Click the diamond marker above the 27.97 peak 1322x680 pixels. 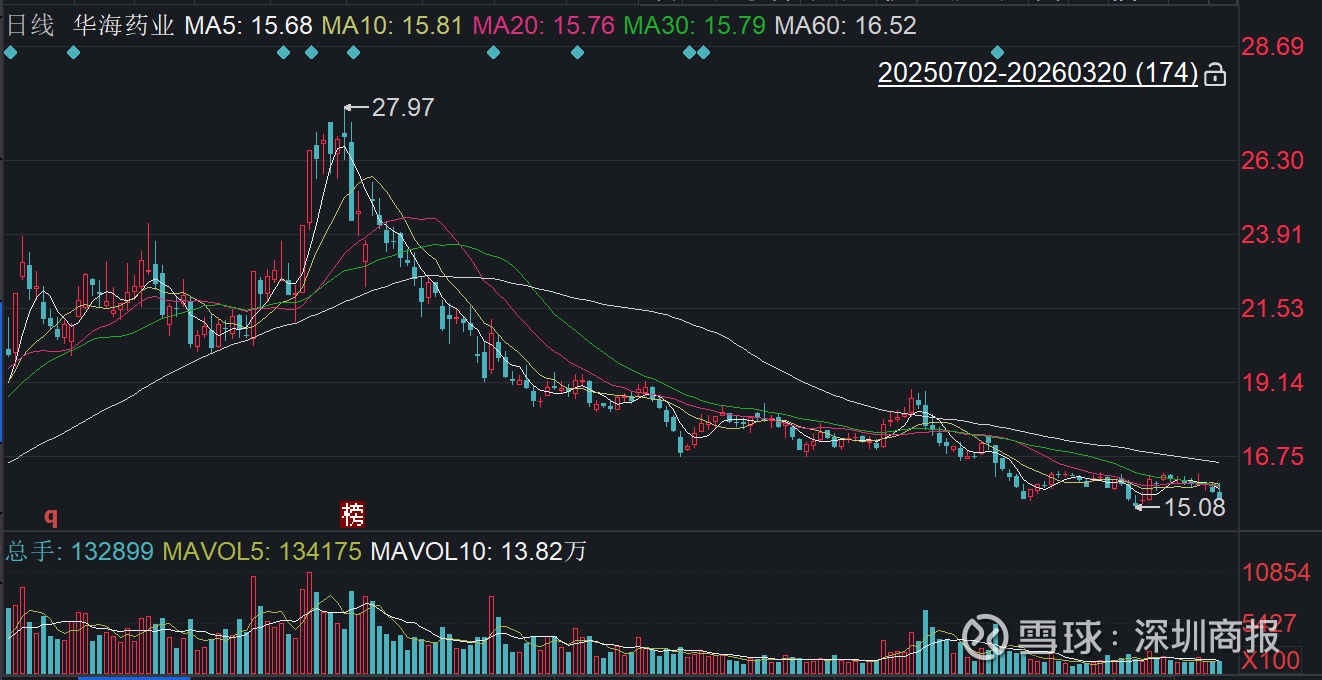(x=353, y=52)
